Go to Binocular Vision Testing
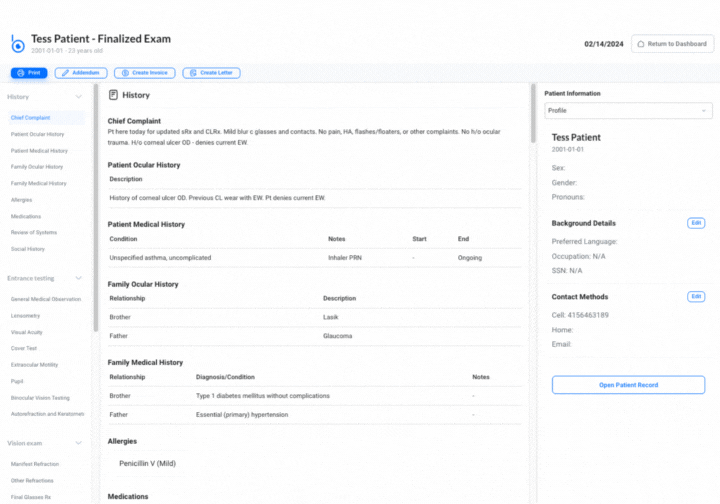720x504 pixels. pyautogui.click(x=40, y=398)
